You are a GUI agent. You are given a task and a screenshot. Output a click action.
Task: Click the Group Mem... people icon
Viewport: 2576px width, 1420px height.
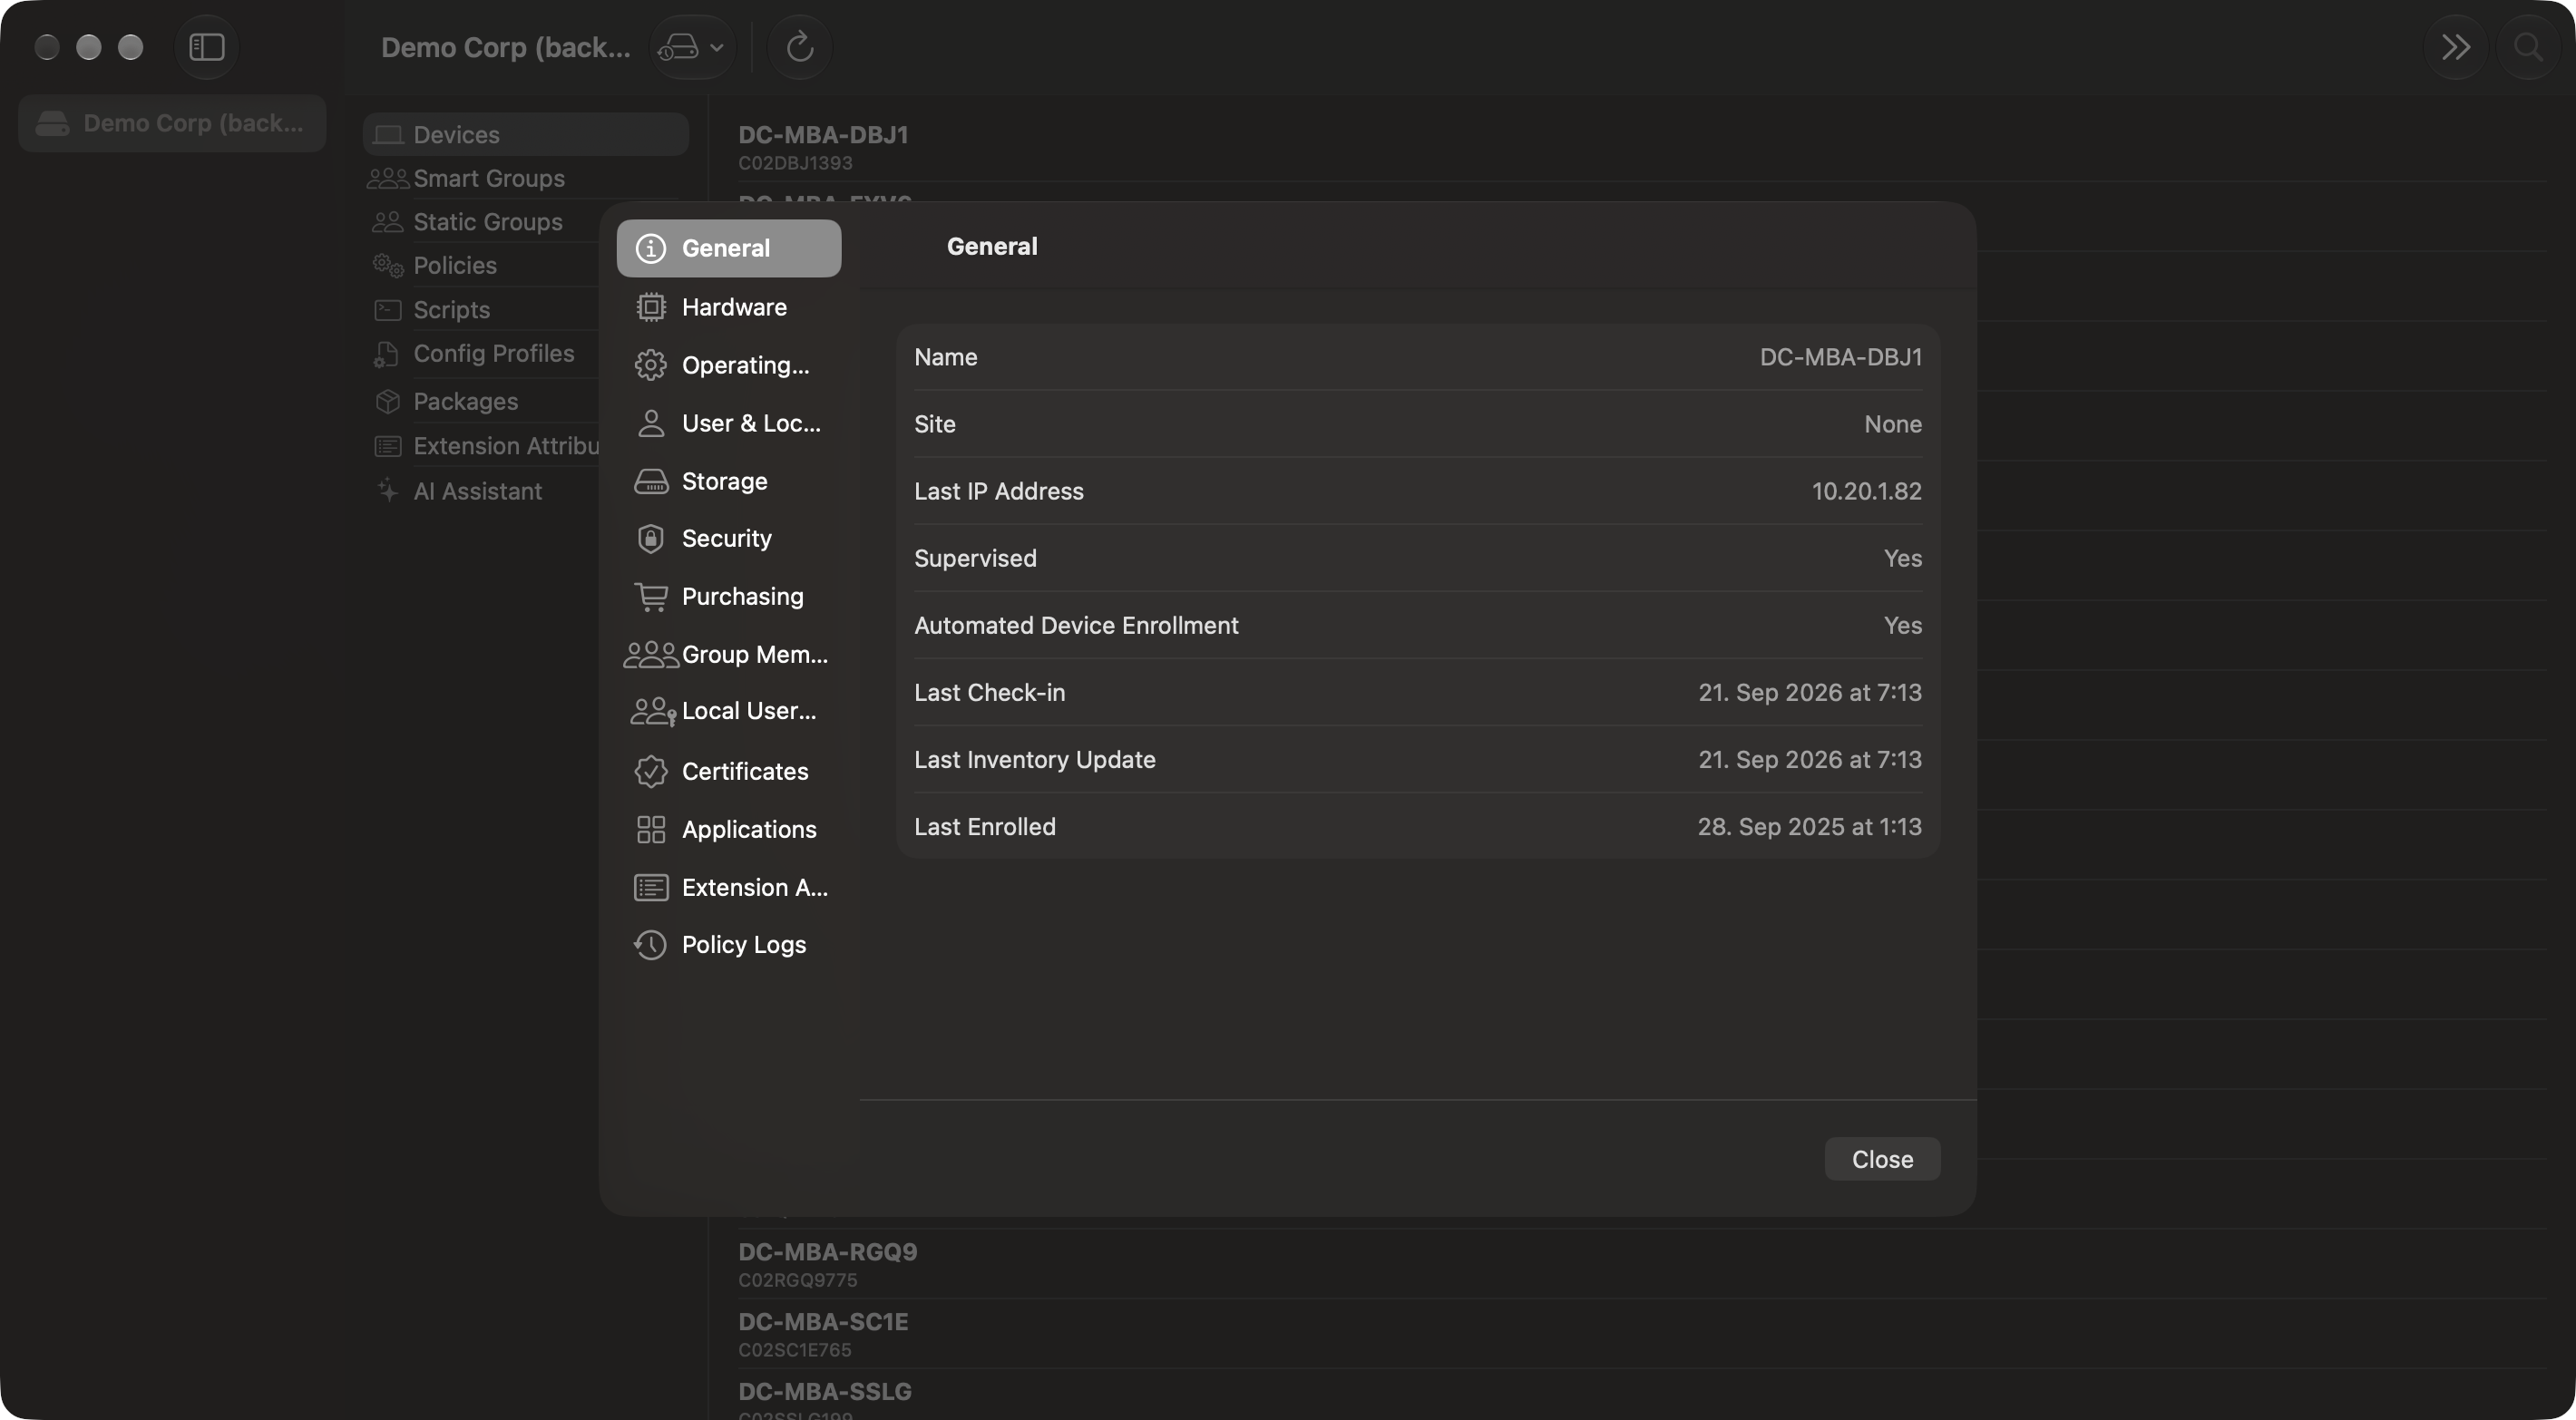[651, 654]
